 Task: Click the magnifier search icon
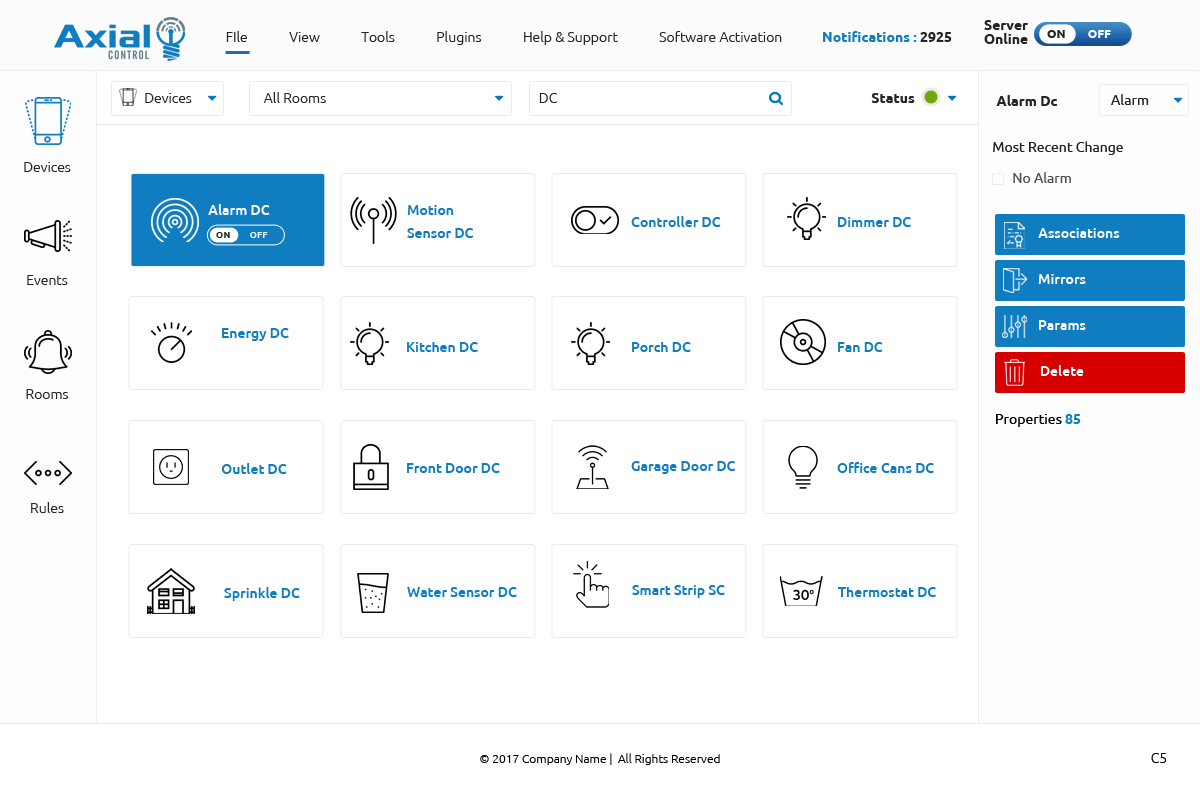tap(775, 98)
